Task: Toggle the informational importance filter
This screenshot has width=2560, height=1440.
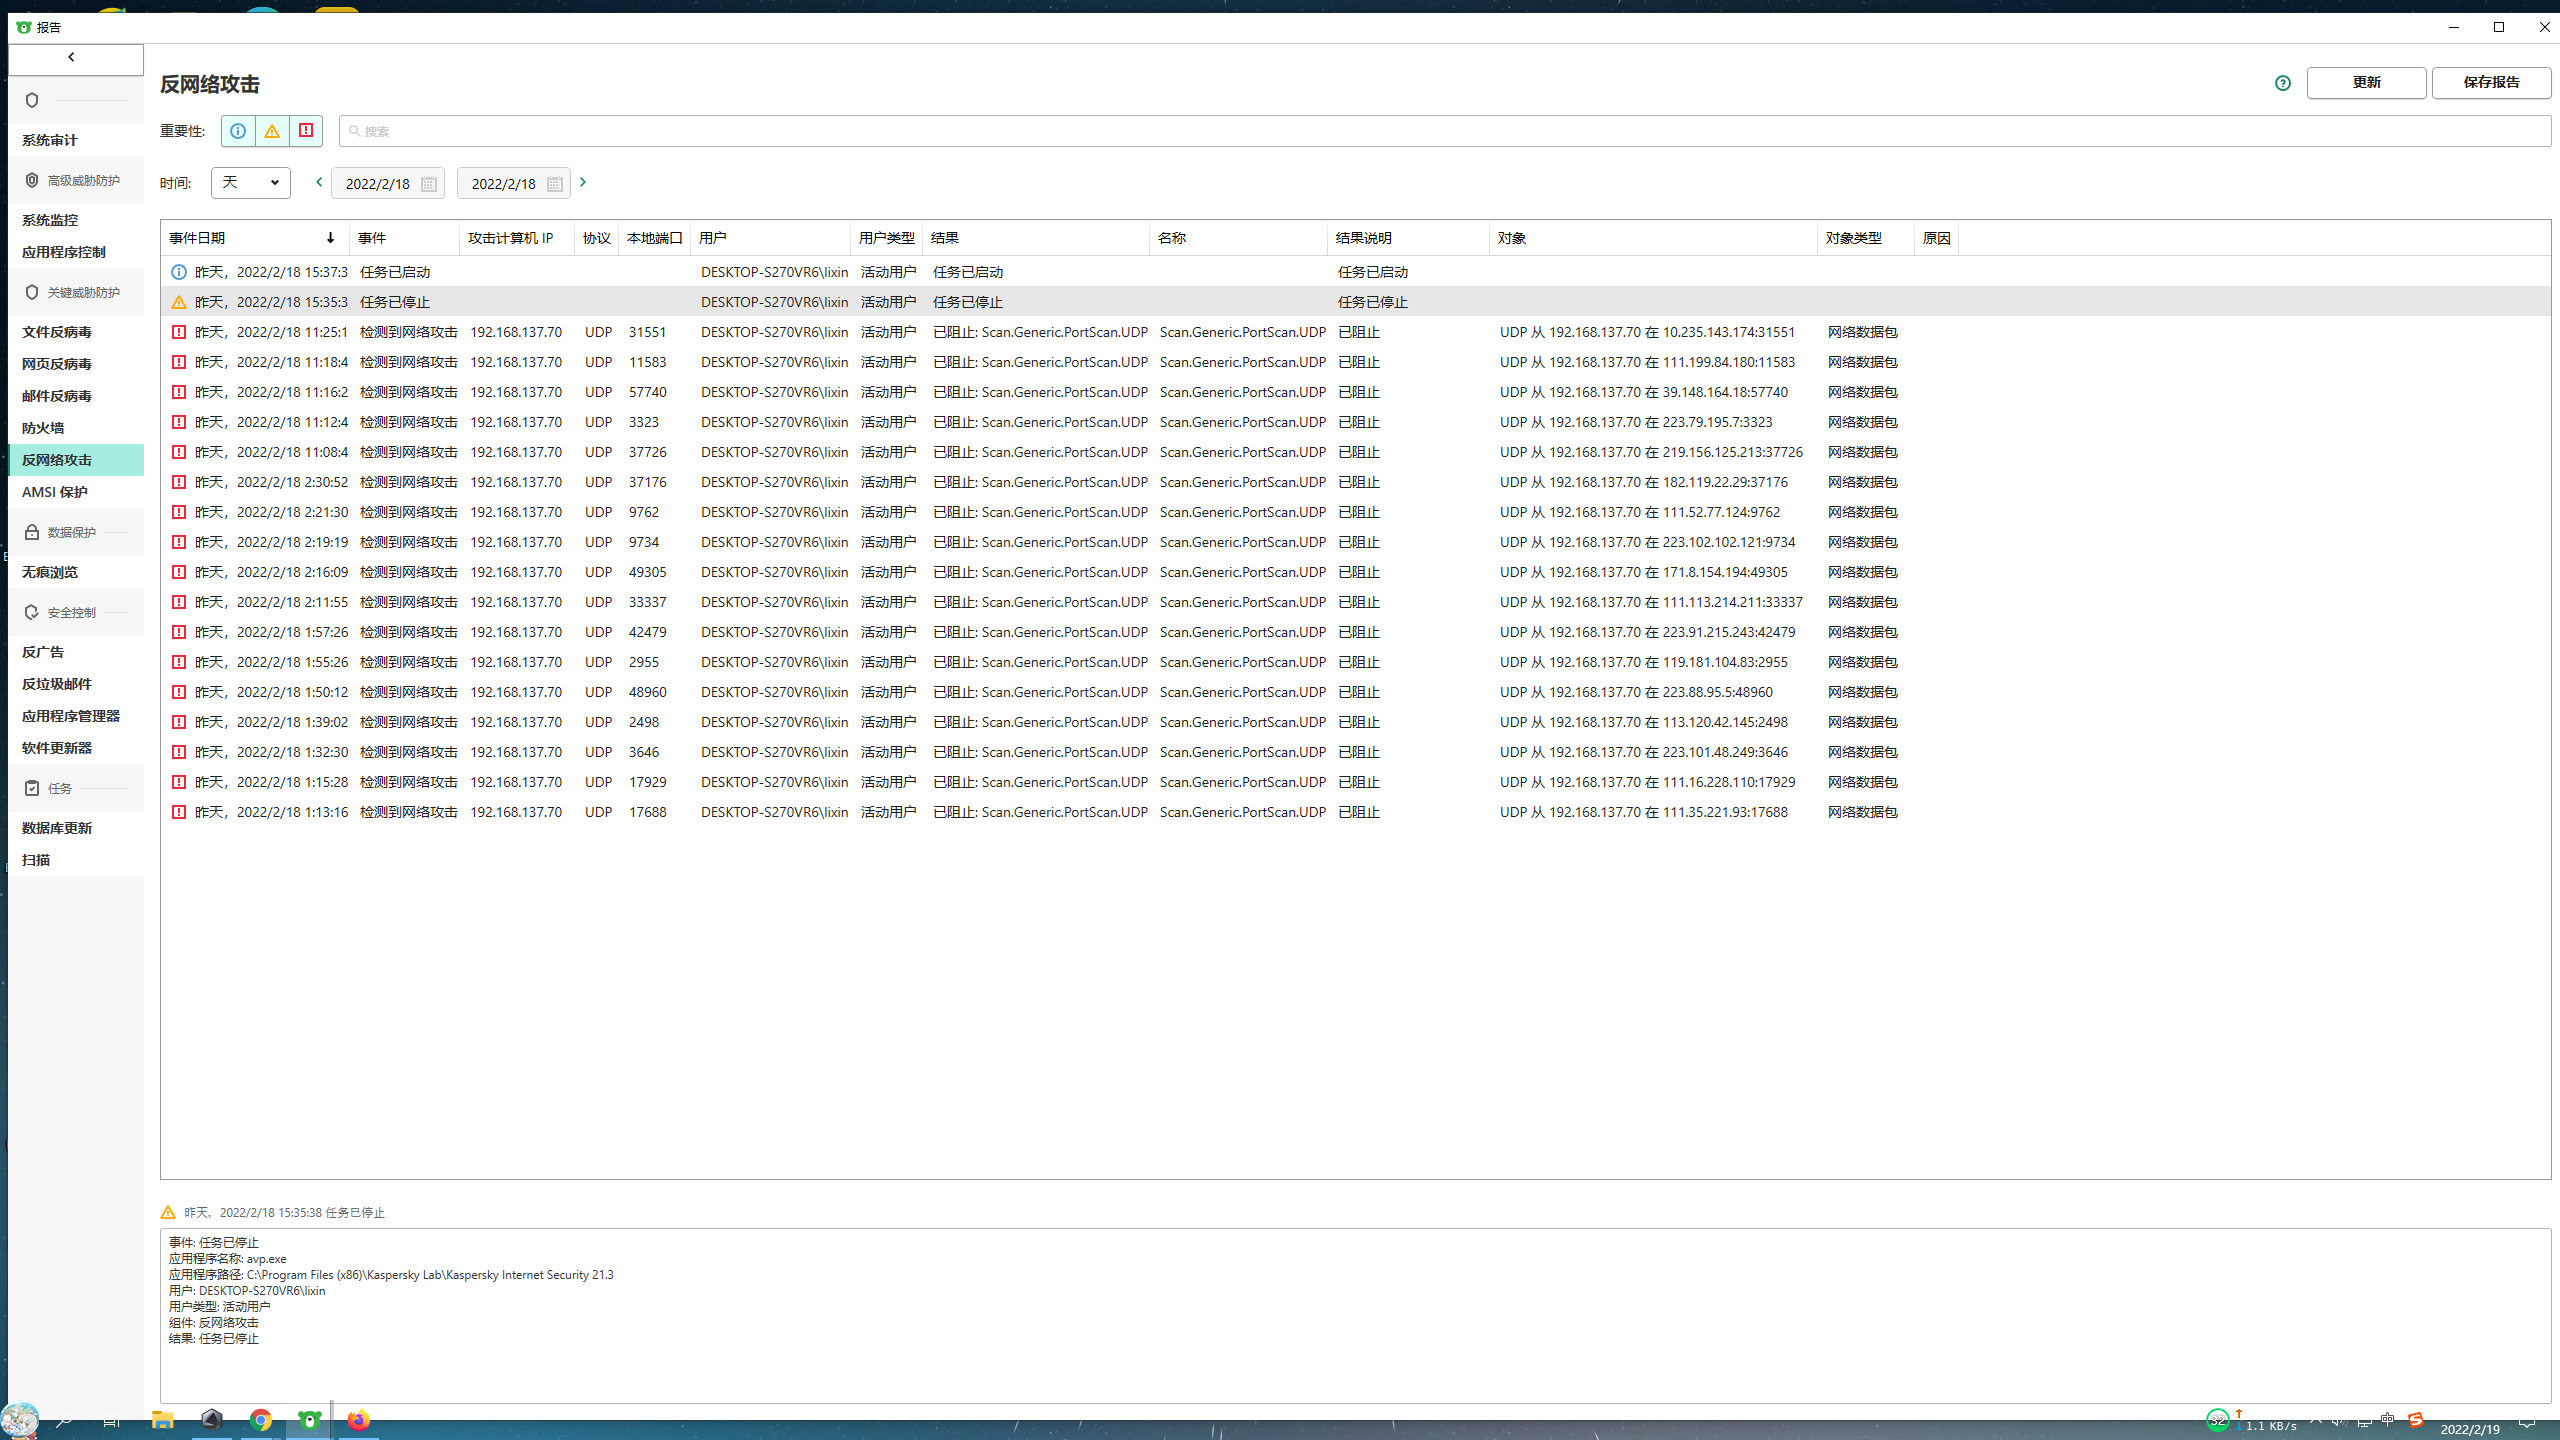Action: click(x=238, y=131)
